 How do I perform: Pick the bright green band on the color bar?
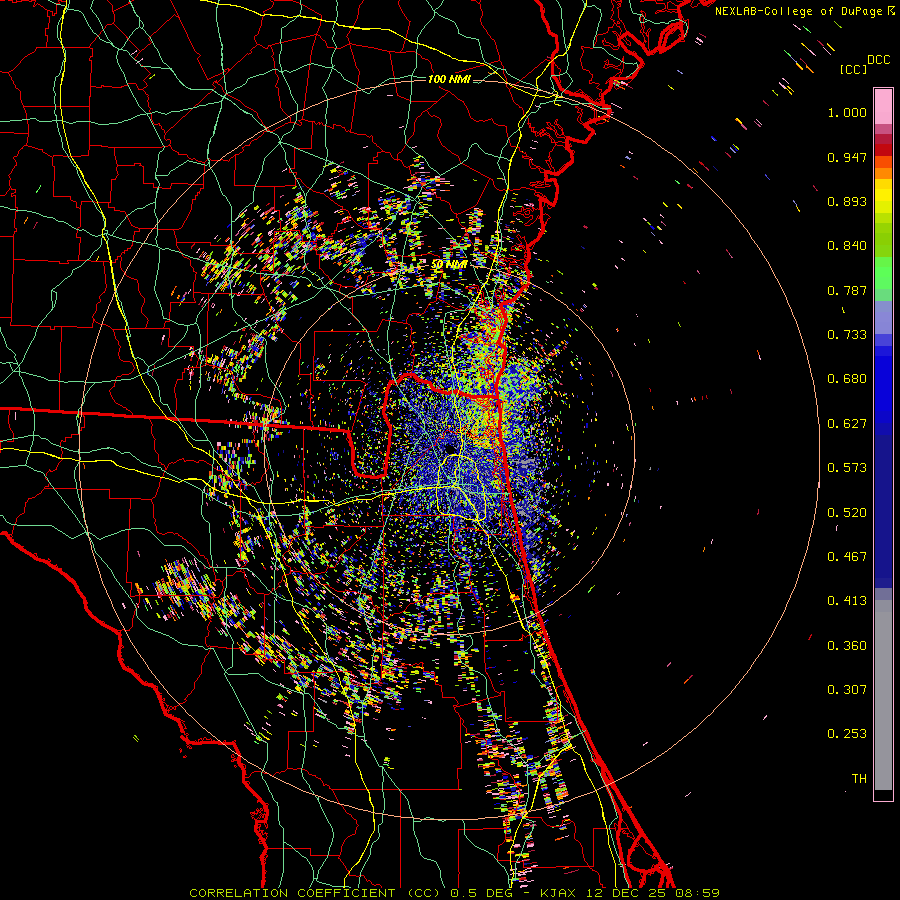(883, 273)
